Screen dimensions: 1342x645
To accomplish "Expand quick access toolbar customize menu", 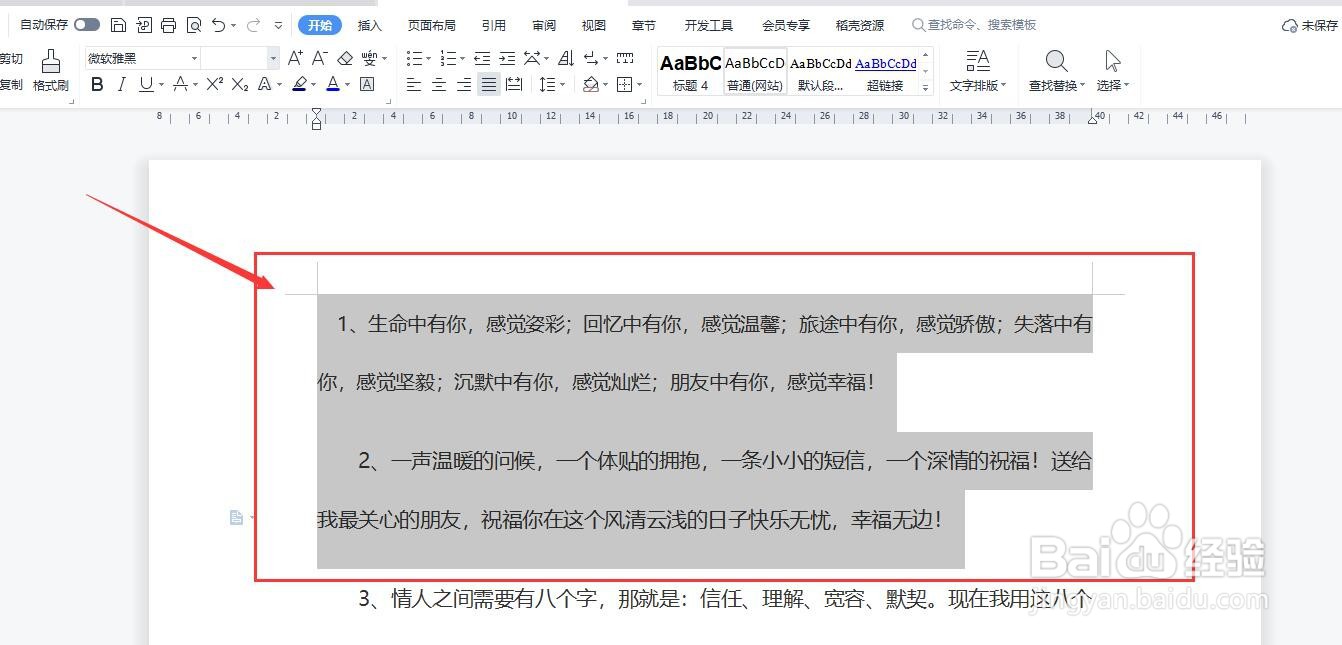I will tap(278, 25).
